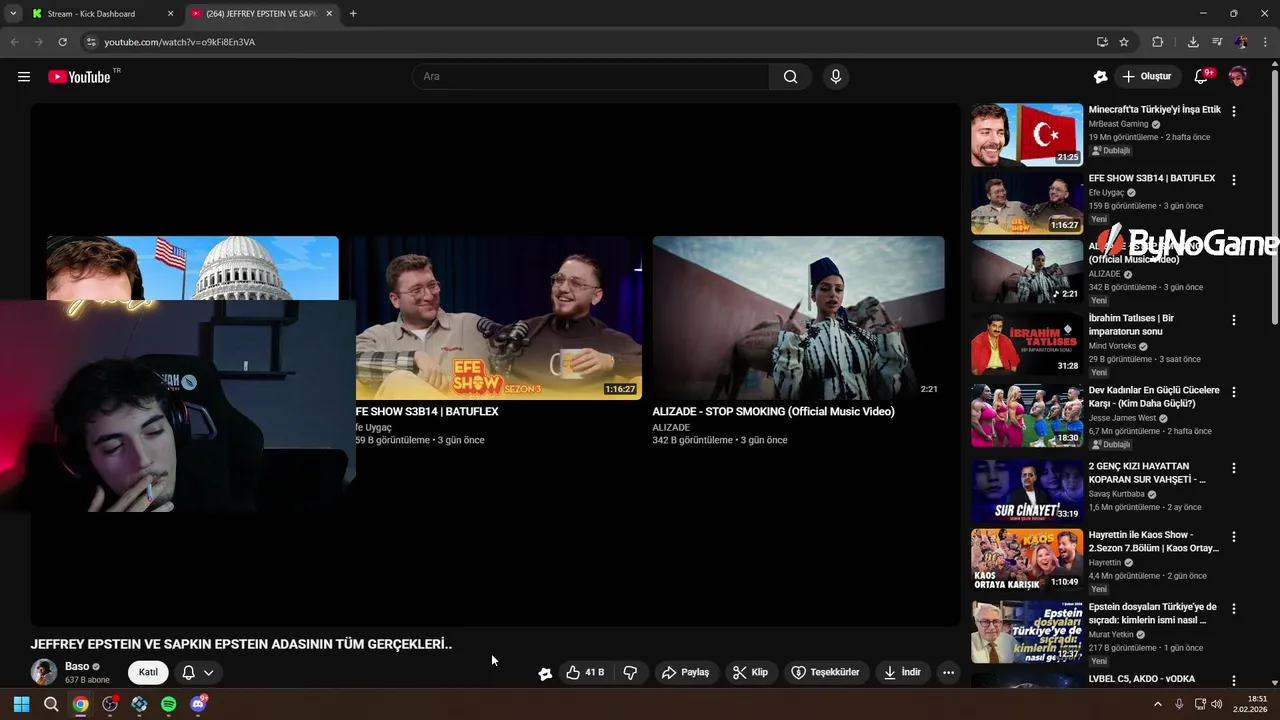Open Chrome downloads
The height and width of the screenshot is (720, 1280).
(1193, 42)
